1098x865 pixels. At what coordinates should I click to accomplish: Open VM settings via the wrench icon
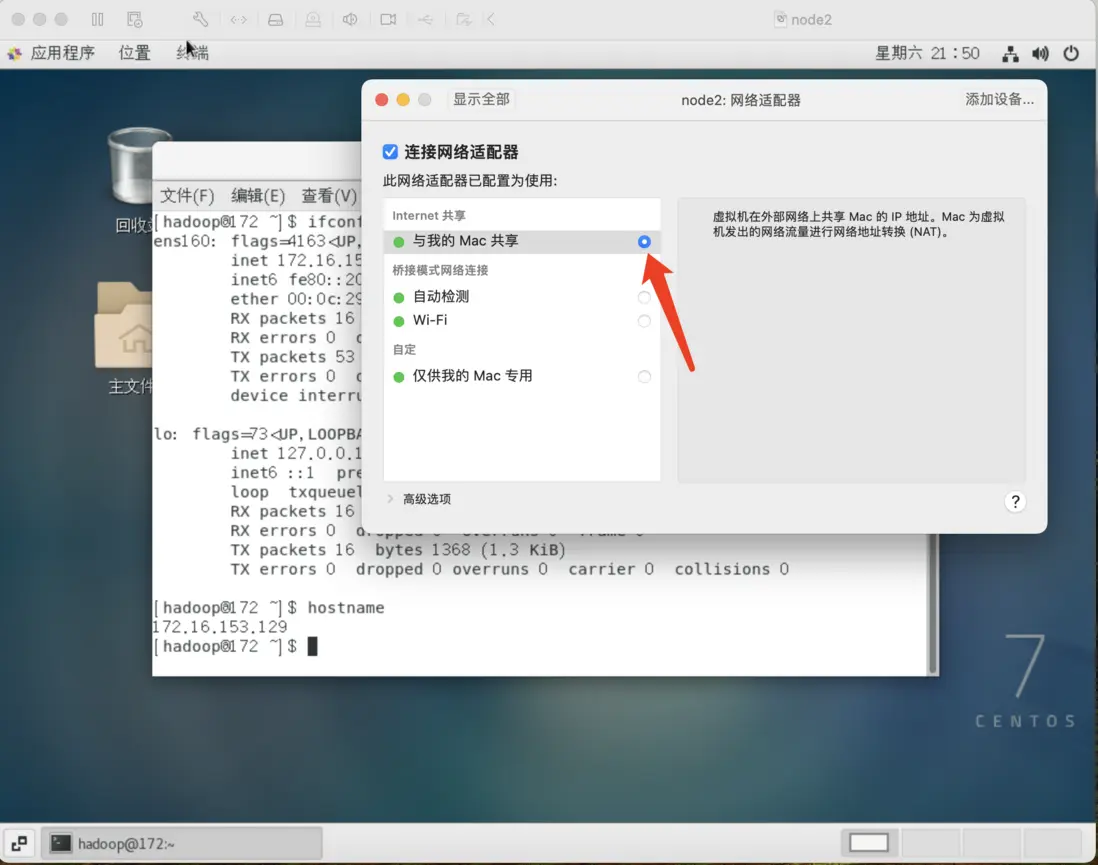point(200,20)
